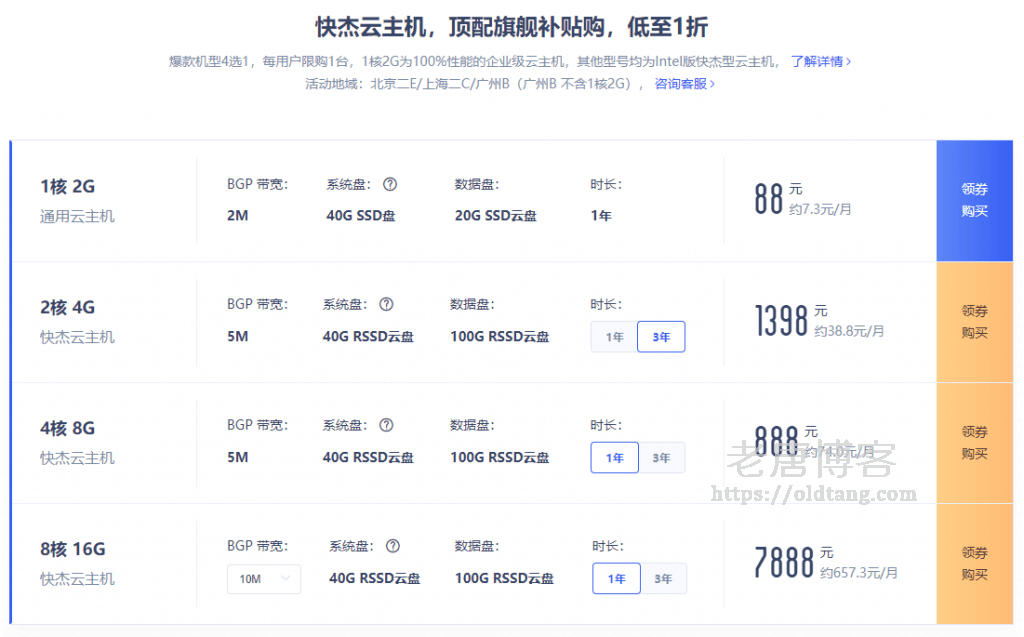The width and height of the screenshot is (1024, 637).
Task: Select 1年 duration for the 2核4G plan
Action: 613,337
